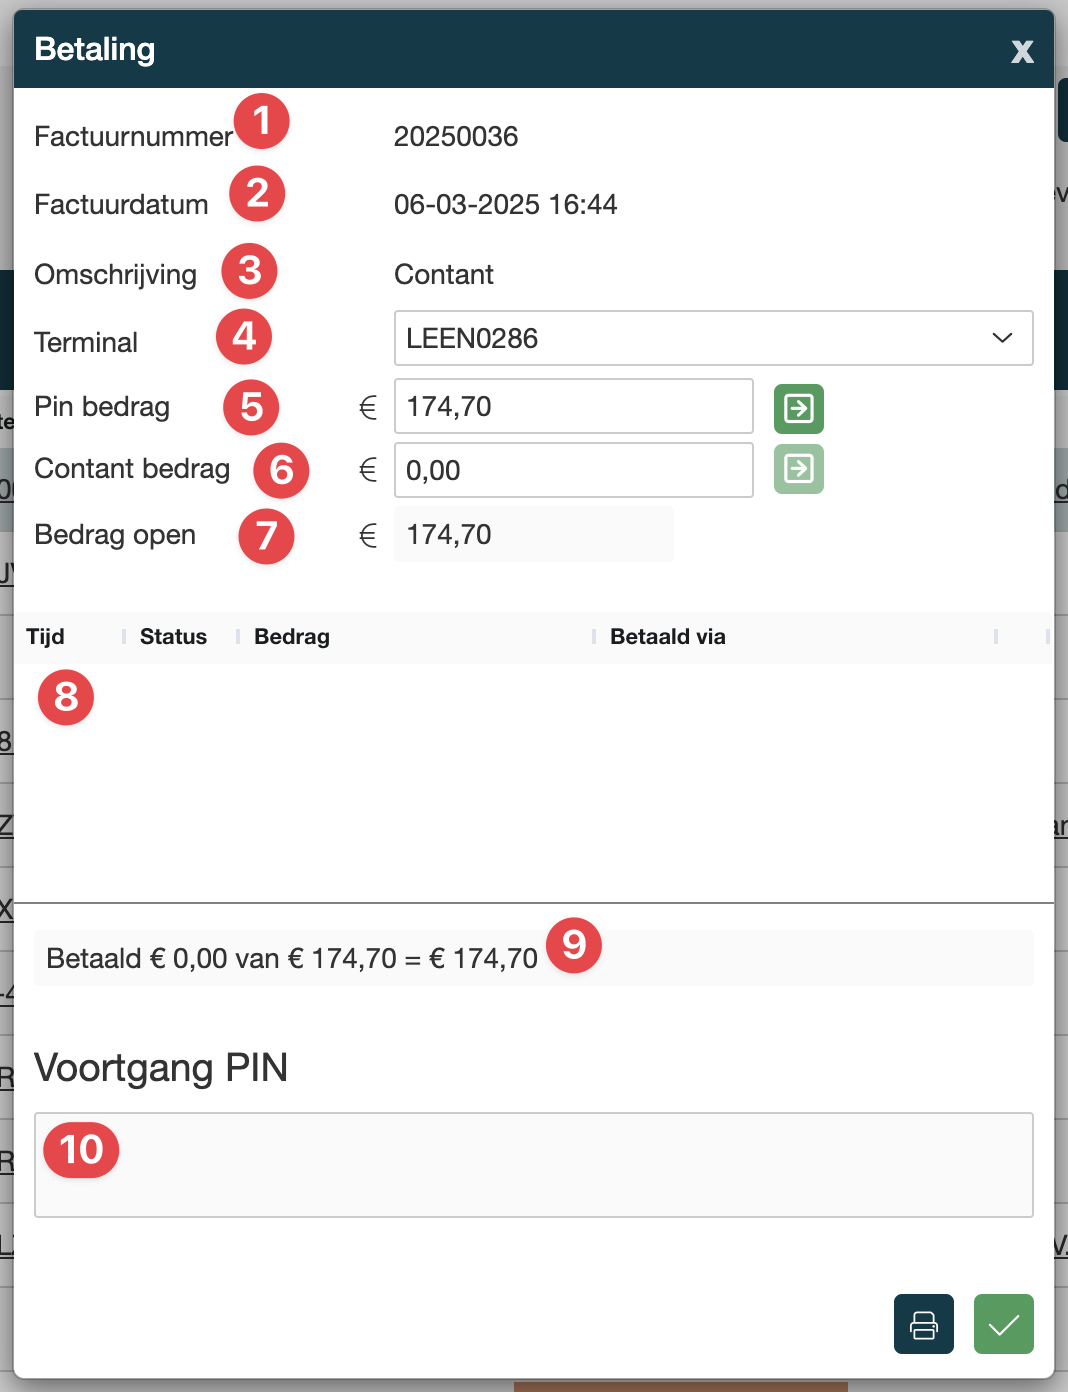Close the Betaling dialog with the X

coord(1021,52)
